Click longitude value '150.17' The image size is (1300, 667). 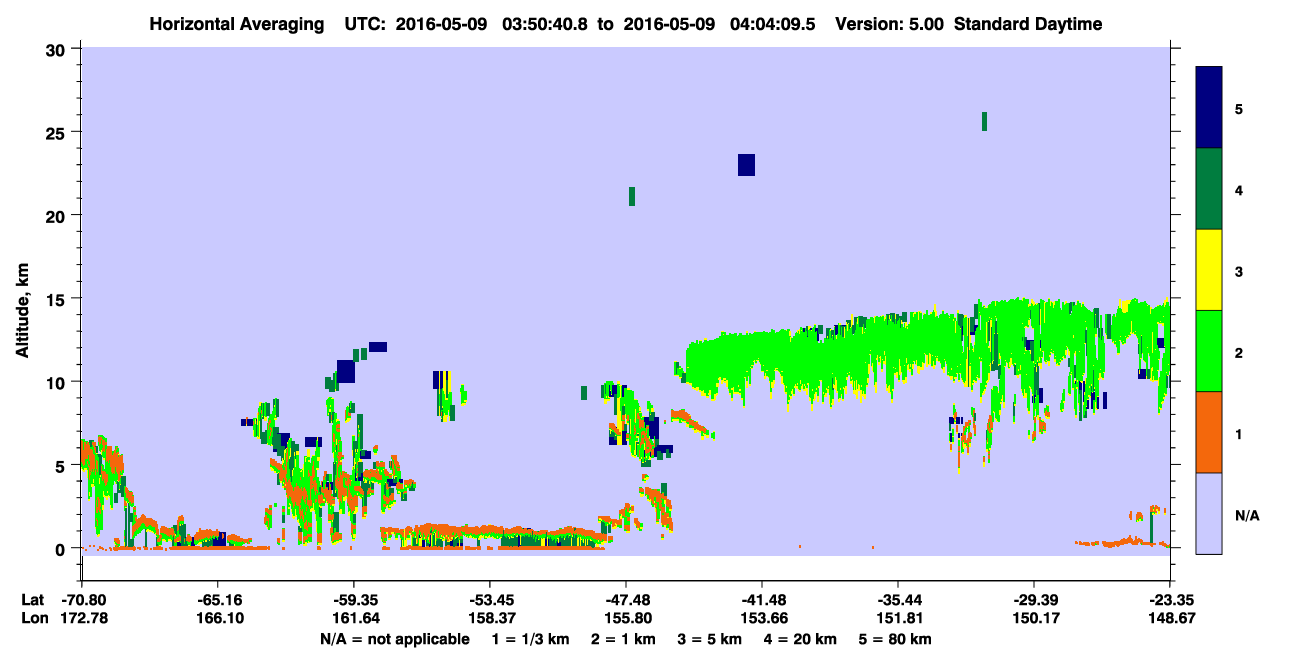tap(1034, 618)
